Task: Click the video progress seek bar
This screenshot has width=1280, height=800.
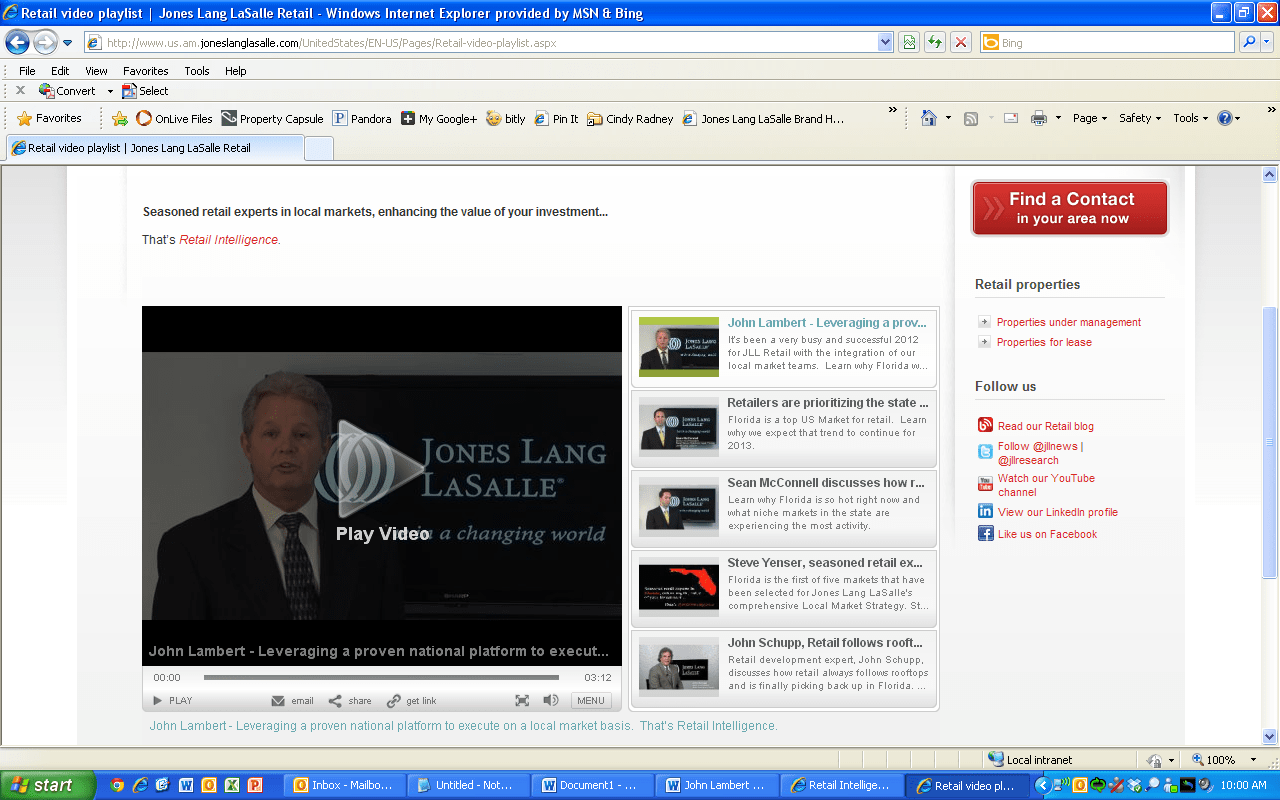Action: point(381,678)
